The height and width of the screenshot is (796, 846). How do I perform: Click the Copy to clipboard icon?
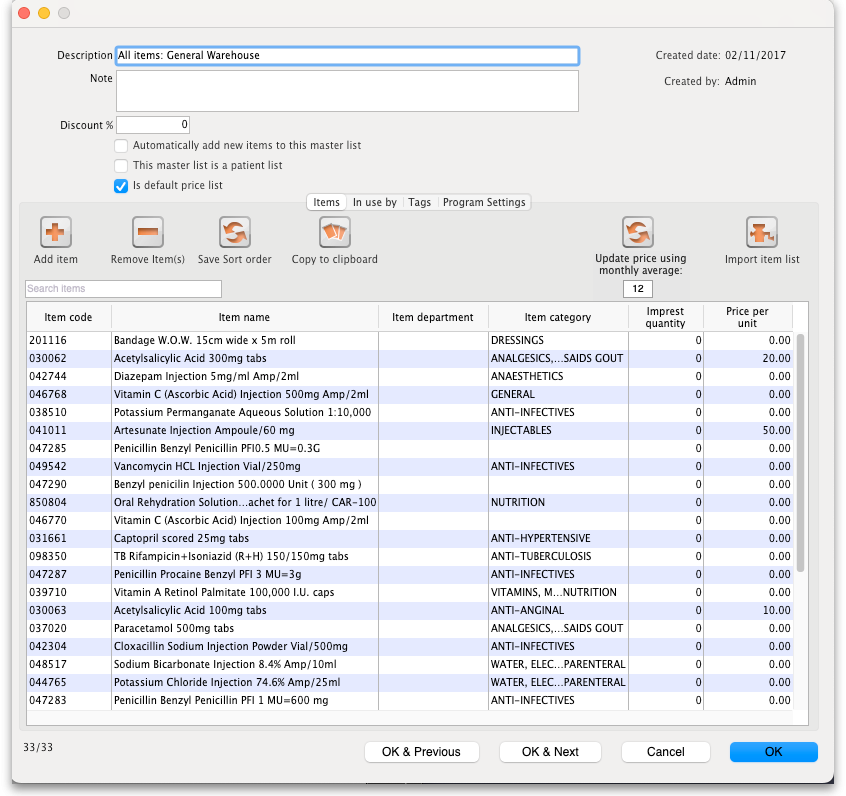(335, 233)
